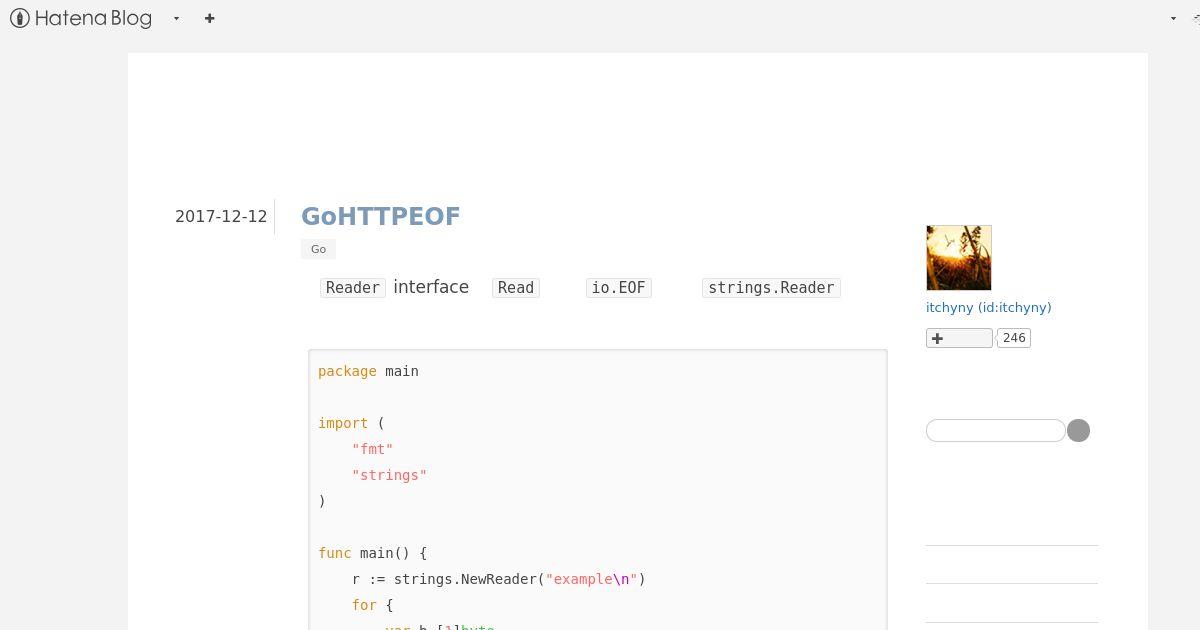Viewport: 1200px width, 630px height.
Task: Click the Read inline code label
Action: pos(516,287)
